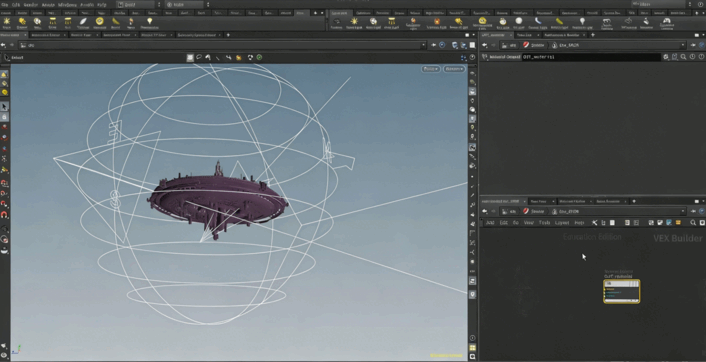Choose the Portal Light shelf tool

pyautogui.click(x=559, y=23)
